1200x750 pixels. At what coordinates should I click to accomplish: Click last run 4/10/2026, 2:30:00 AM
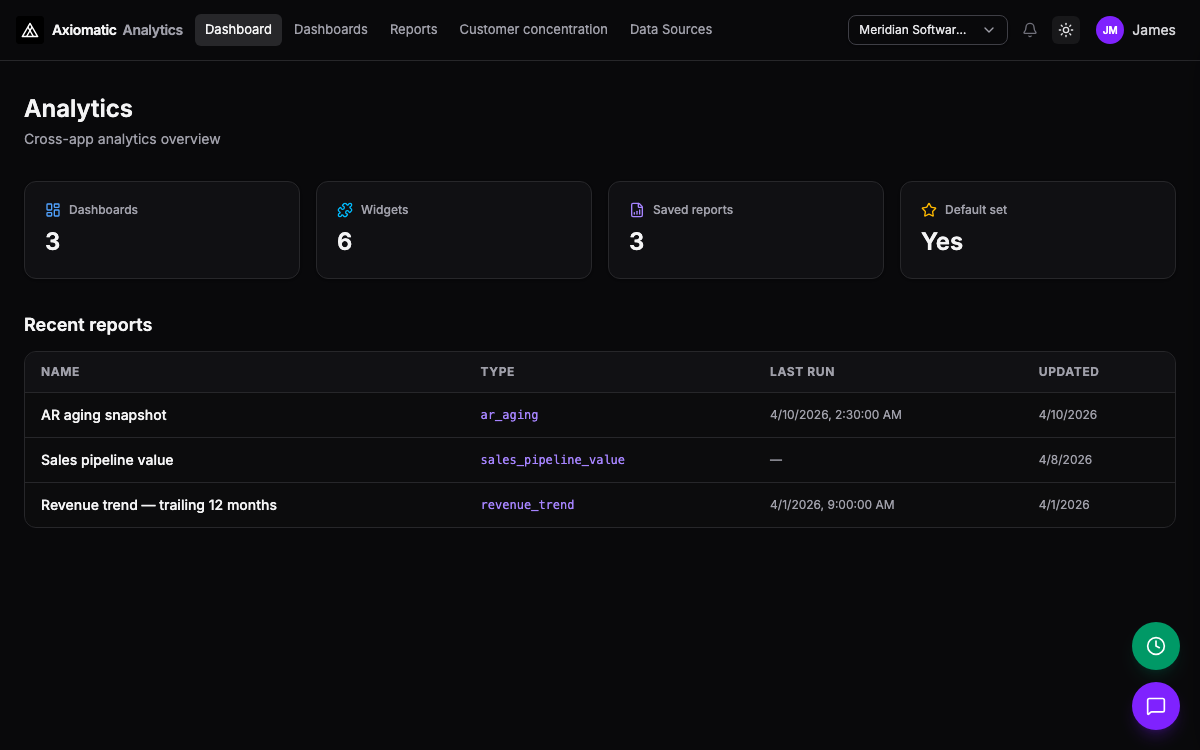(x=836, y=415)
